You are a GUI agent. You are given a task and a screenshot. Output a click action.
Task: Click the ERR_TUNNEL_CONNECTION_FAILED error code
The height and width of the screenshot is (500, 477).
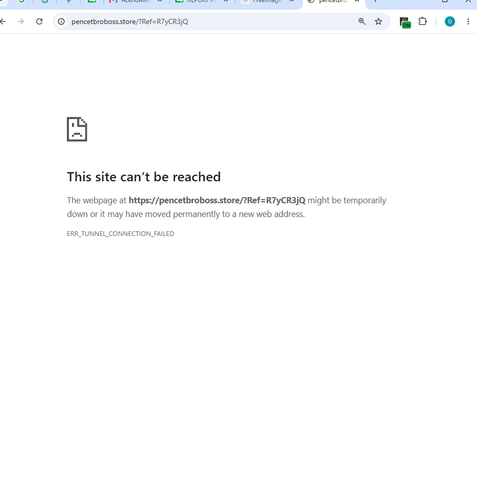point(120,234)
